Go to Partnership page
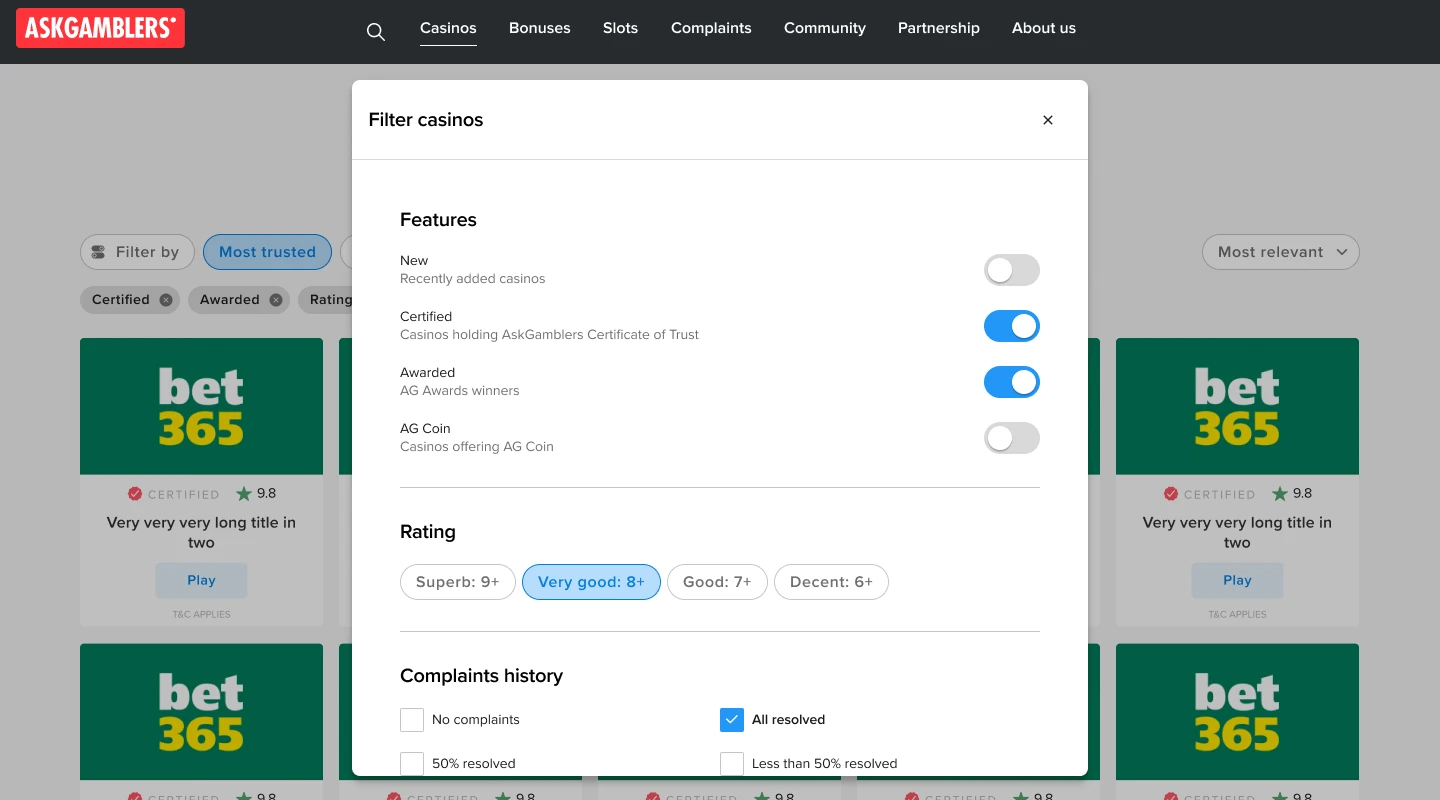Screen dimensions: 1440x800 pyautogui.click(x=939, y=28)
